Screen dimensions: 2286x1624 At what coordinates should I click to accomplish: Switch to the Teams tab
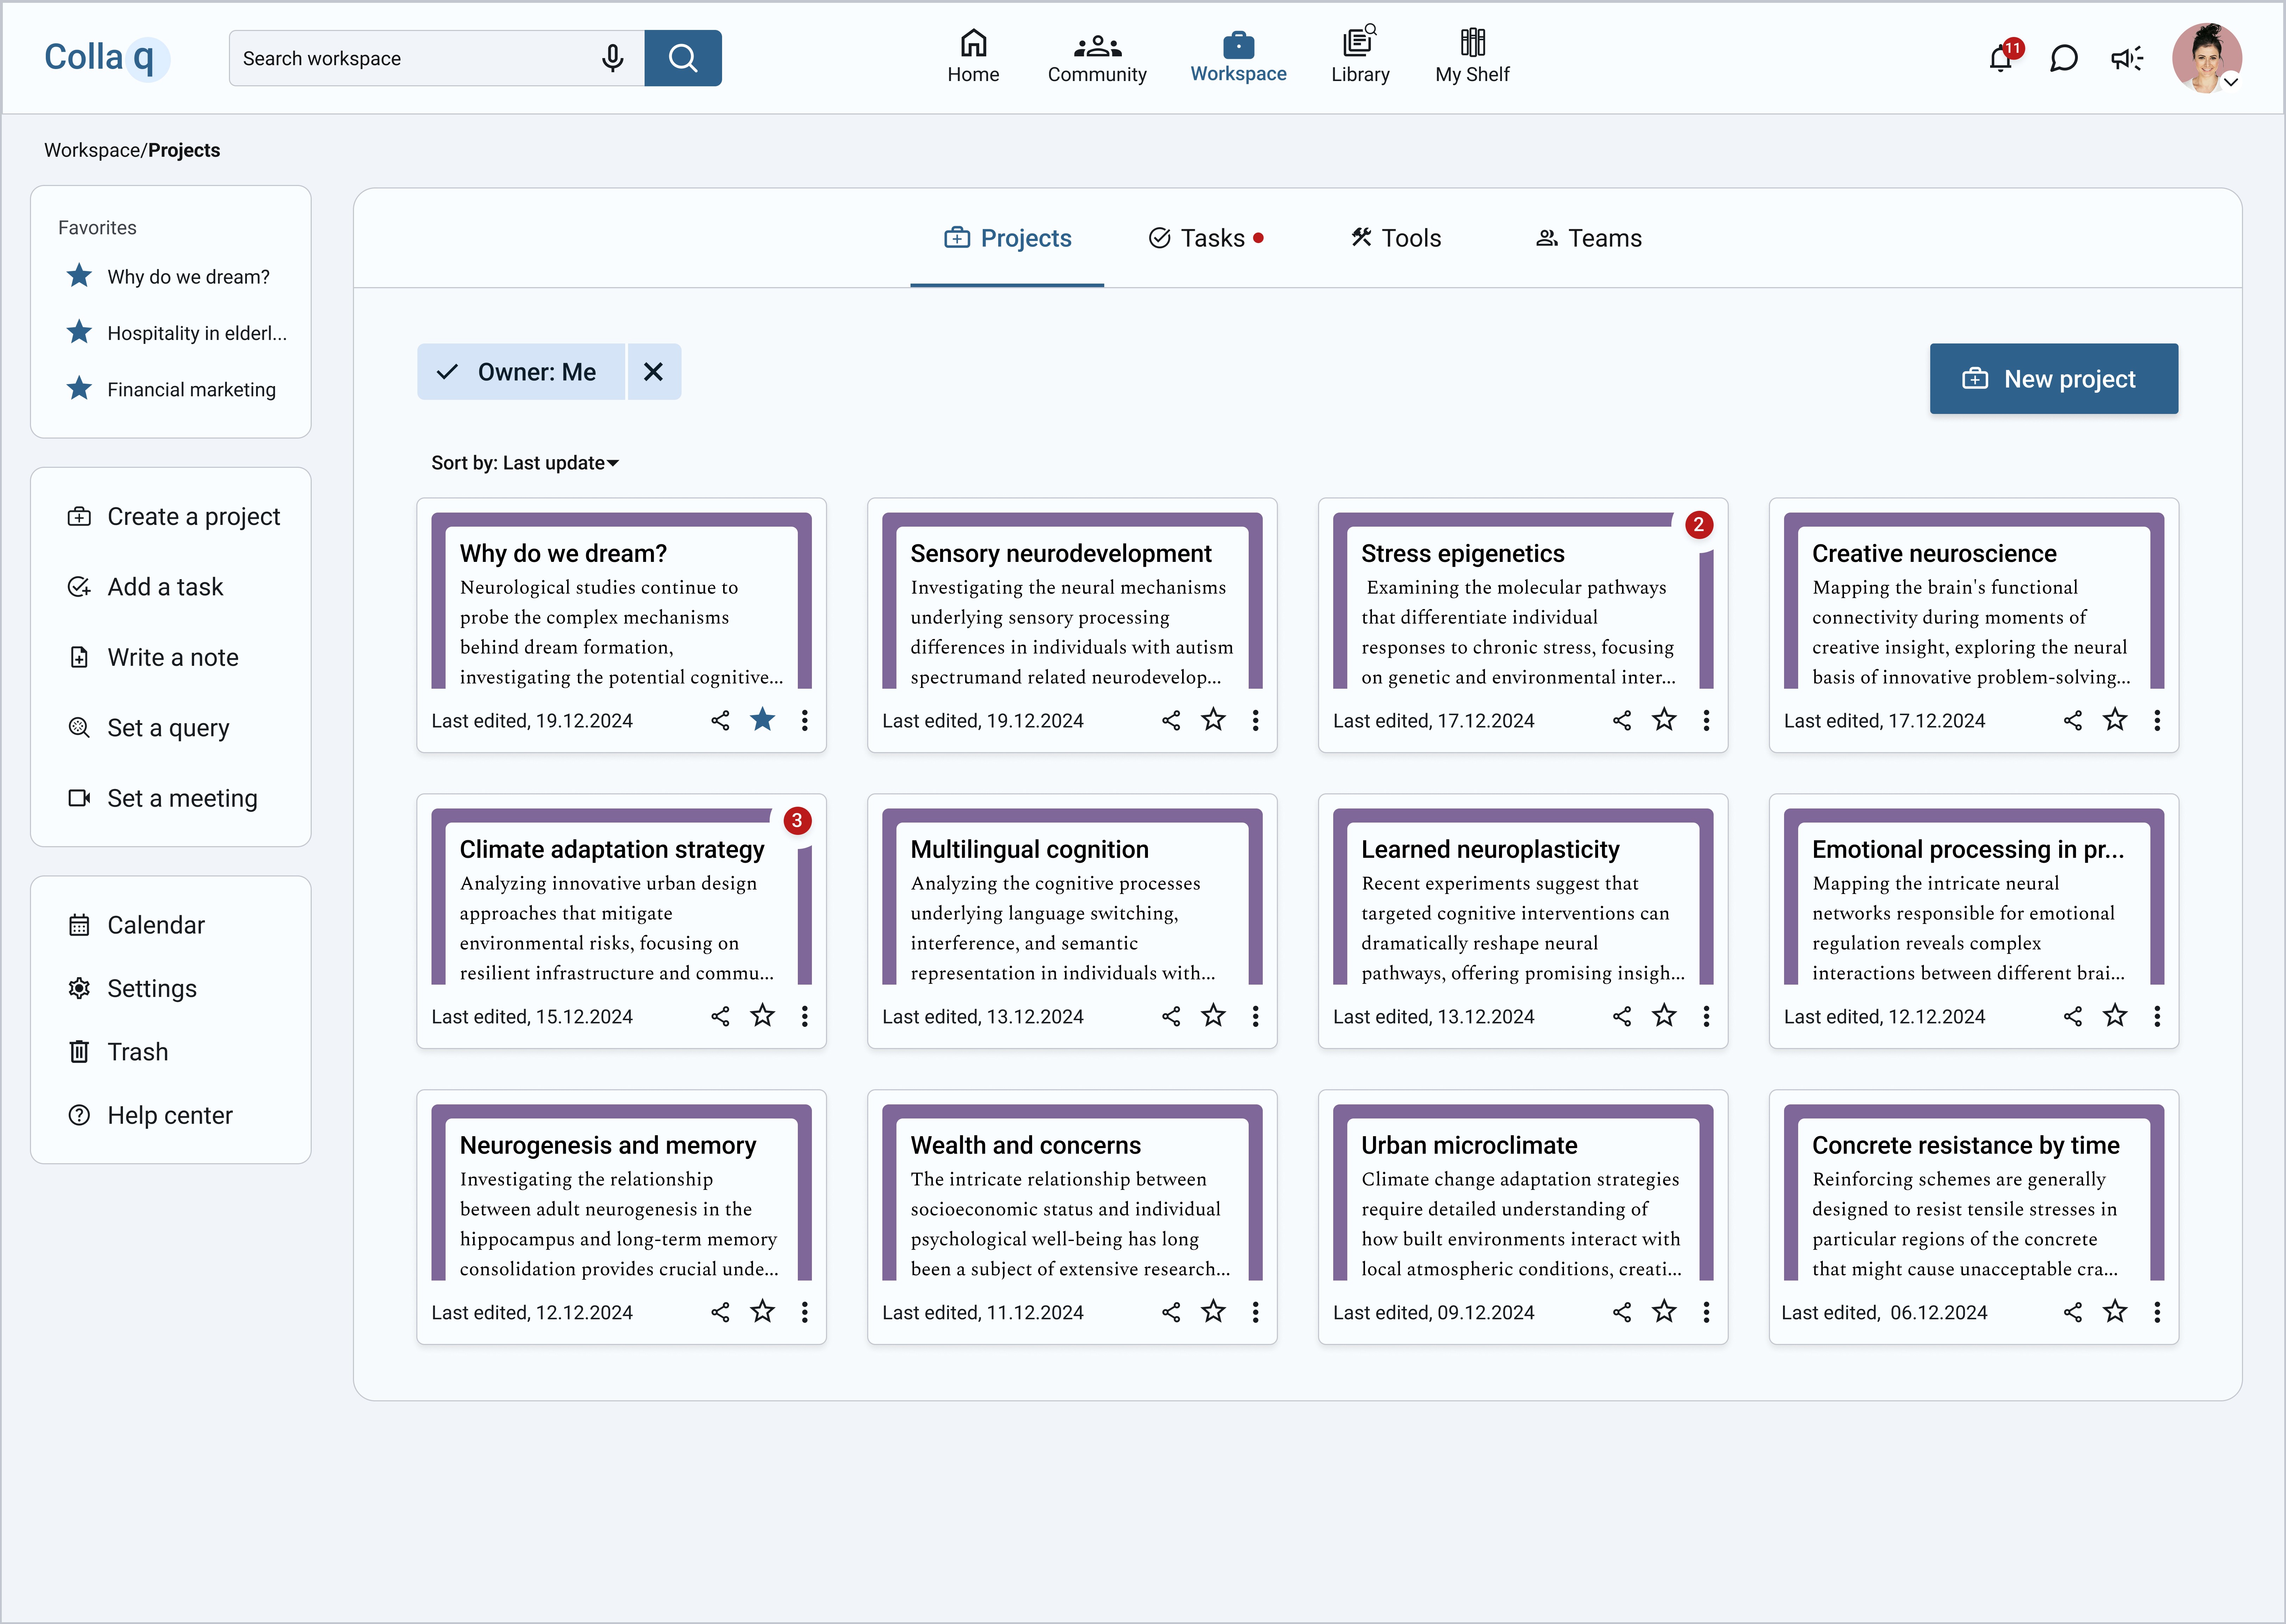[x=1589, y=238]
